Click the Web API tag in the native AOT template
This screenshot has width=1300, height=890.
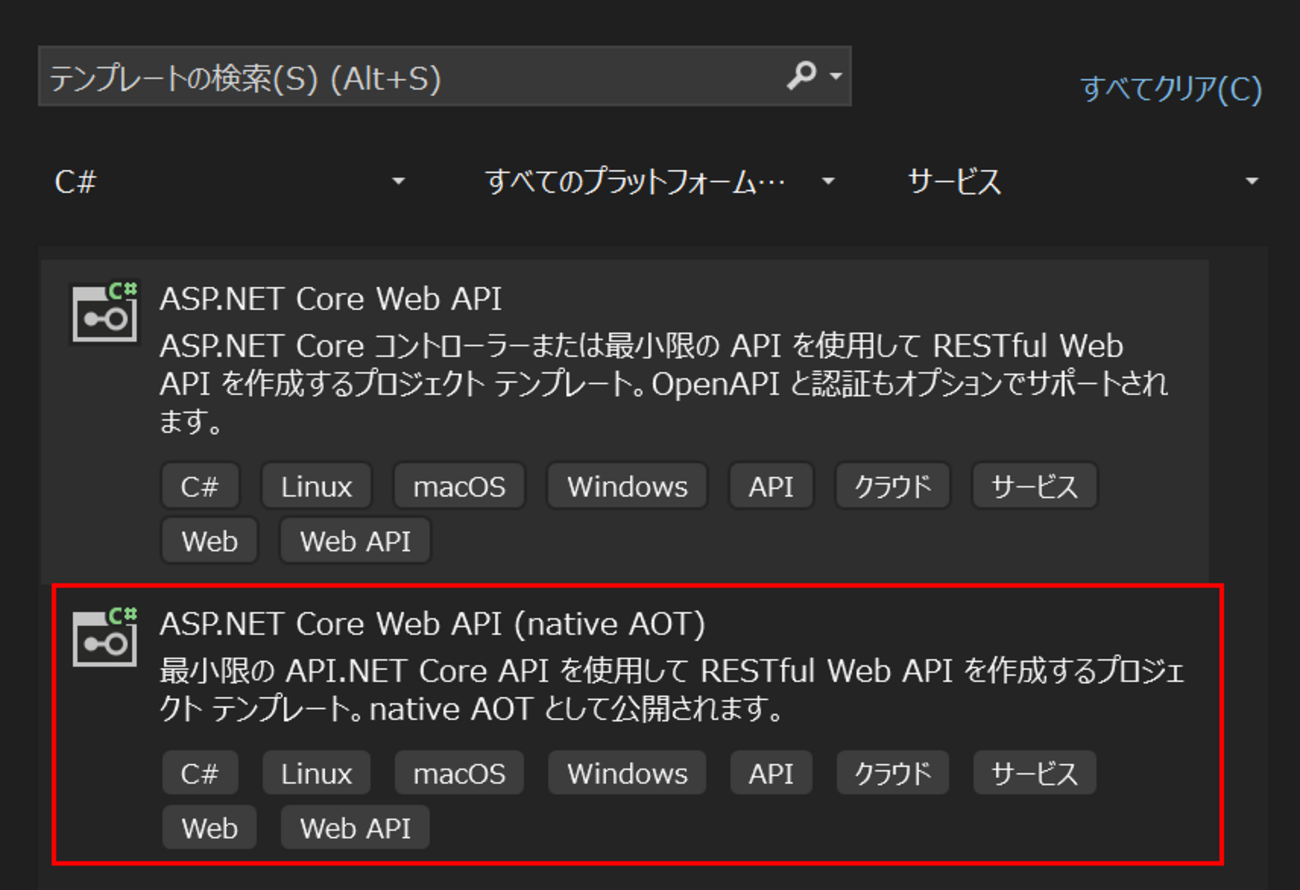[x=356, y=828]
